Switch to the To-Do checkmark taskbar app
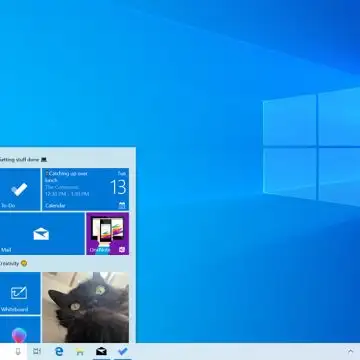 (x=123, y=351)
